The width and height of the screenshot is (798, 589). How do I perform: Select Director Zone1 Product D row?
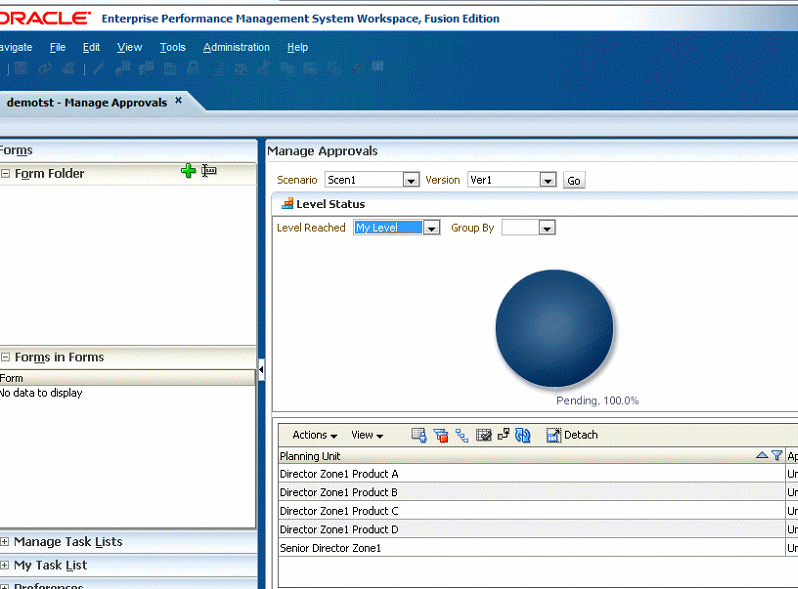point(532,529)
